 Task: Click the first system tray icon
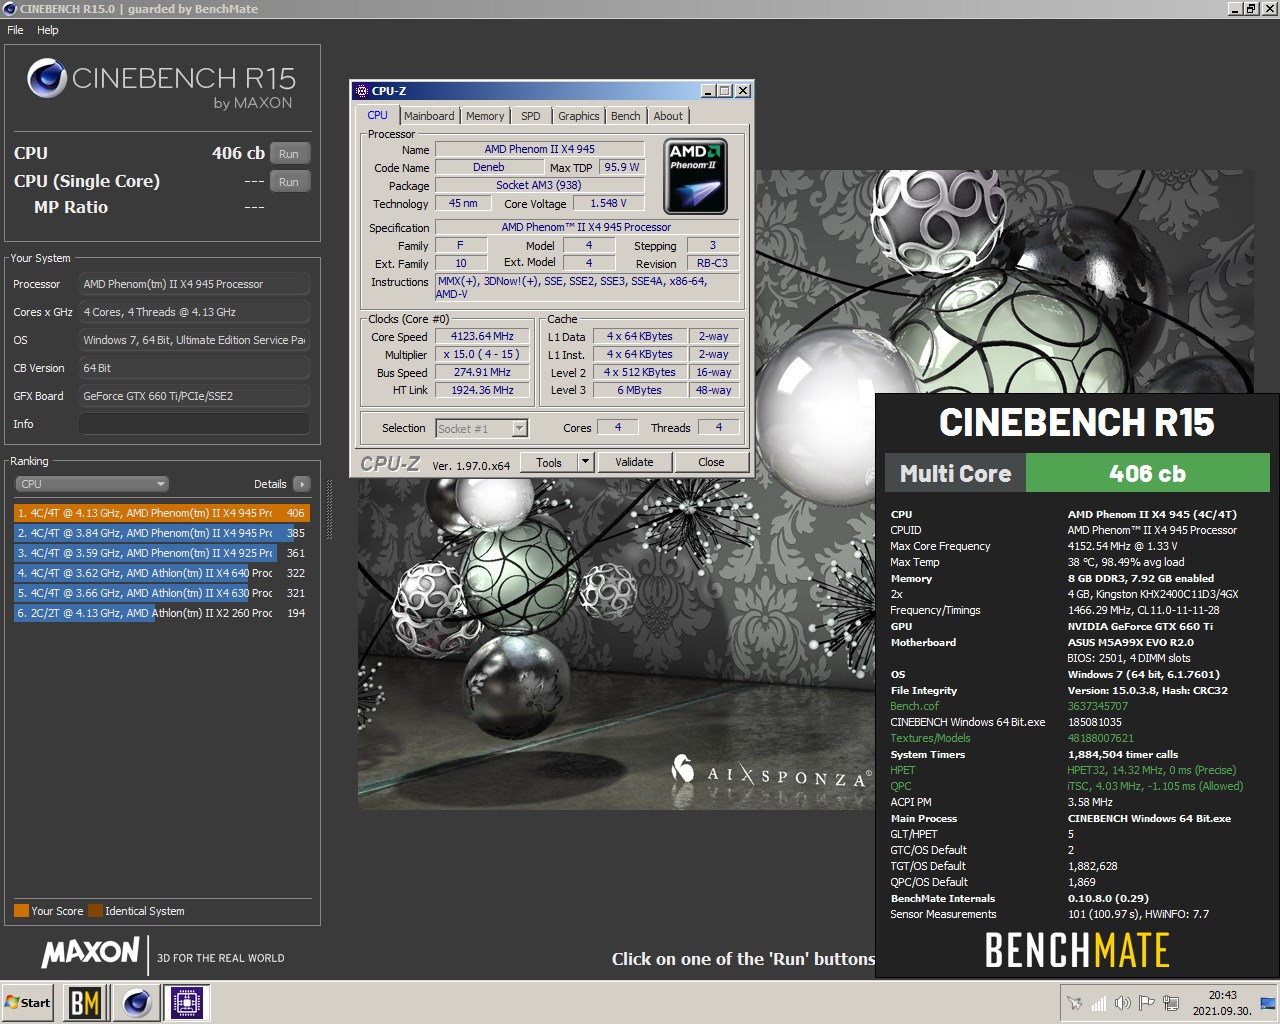(x=1075, y=1003)
